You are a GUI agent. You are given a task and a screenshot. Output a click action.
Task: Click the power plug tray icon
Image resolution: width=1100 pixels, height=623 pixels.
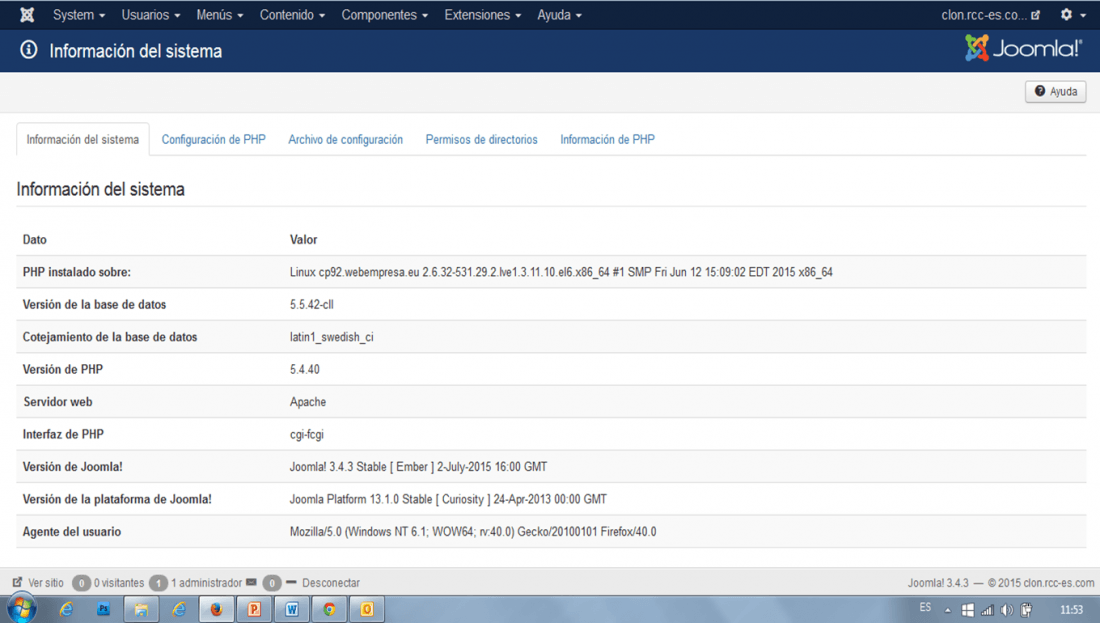click(x=1026, y=610)
